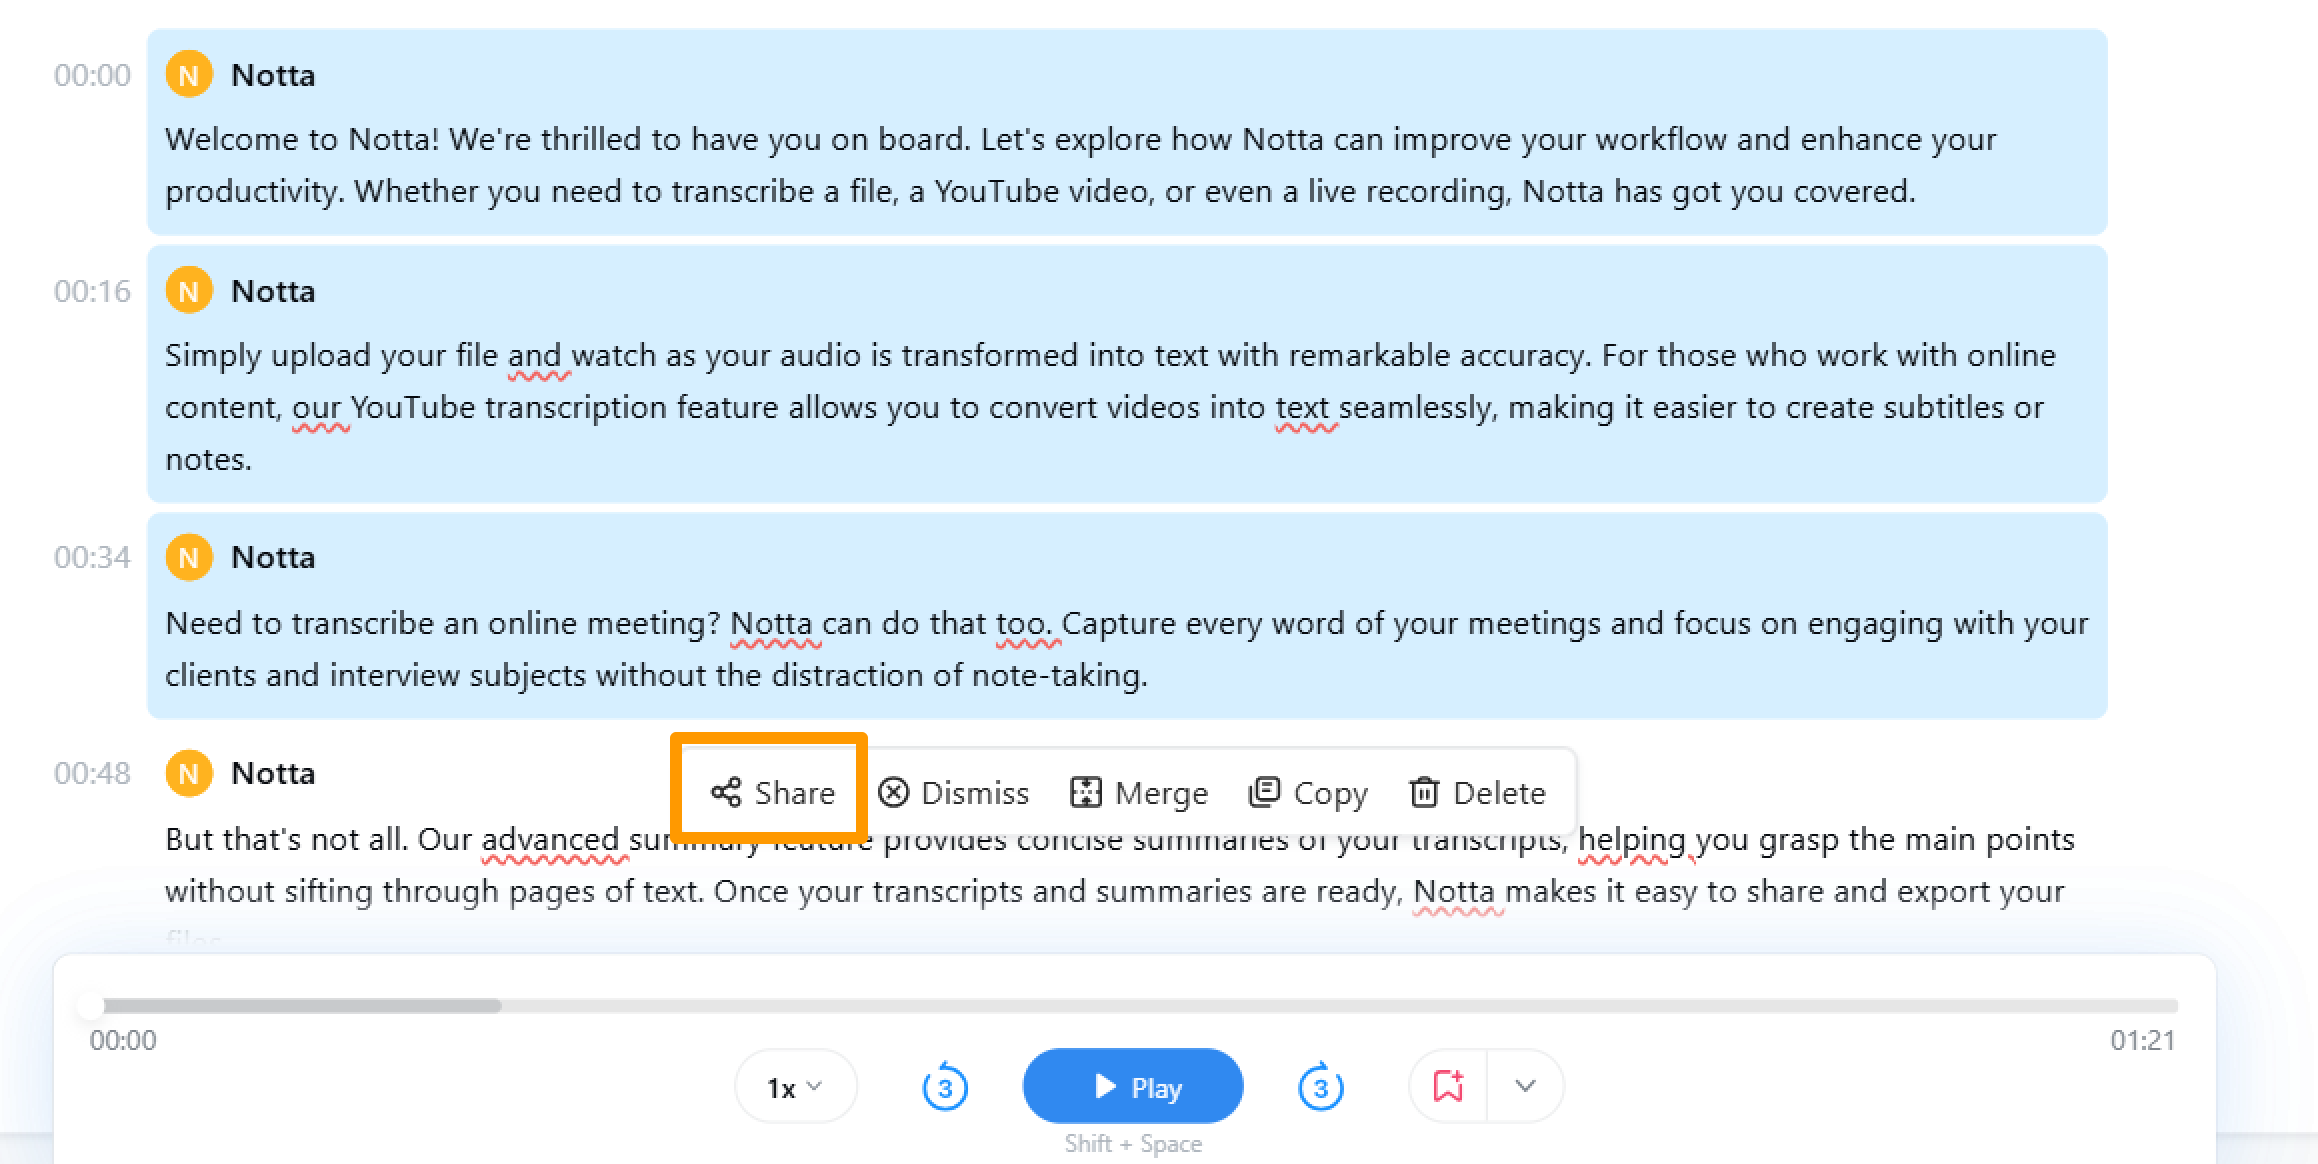Click the 00:00 elapsed time under progress bar
Screen dimensions: 2318x1164
pyautogui.click(x=123, y=1040)
